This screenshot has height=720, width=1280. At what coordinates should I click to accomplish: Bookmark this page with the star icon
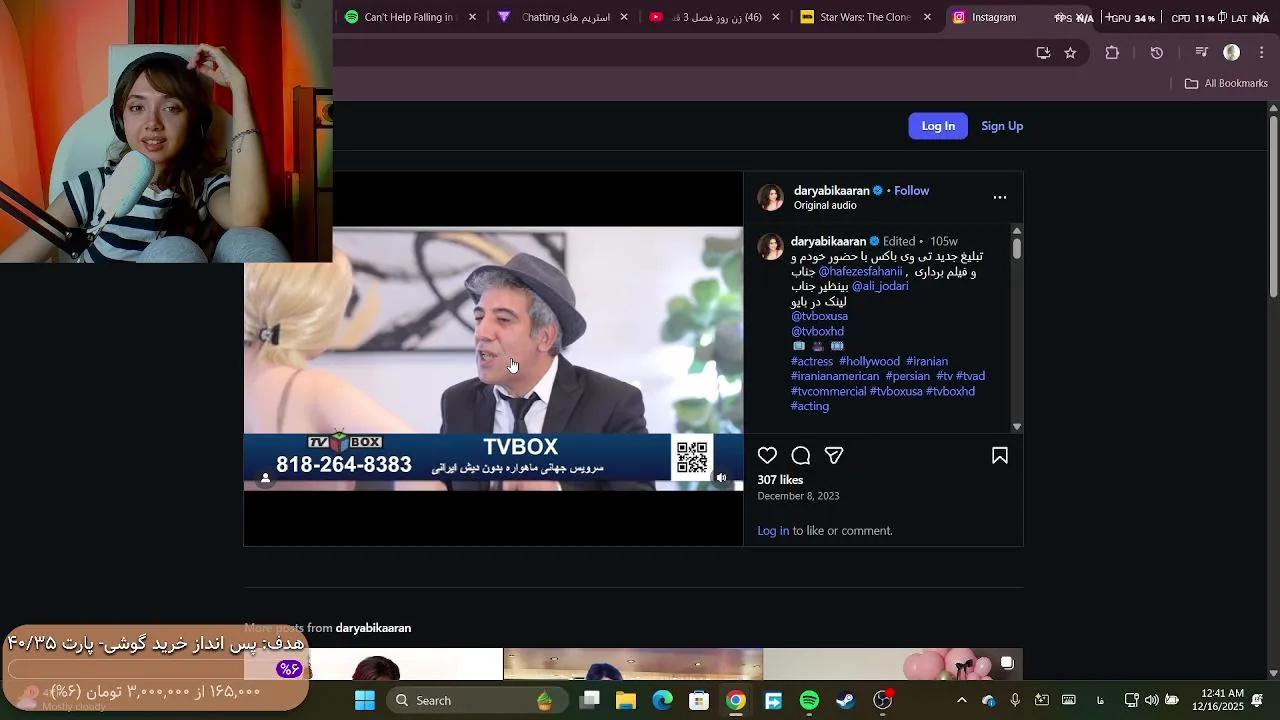(x=1070, y=53)
